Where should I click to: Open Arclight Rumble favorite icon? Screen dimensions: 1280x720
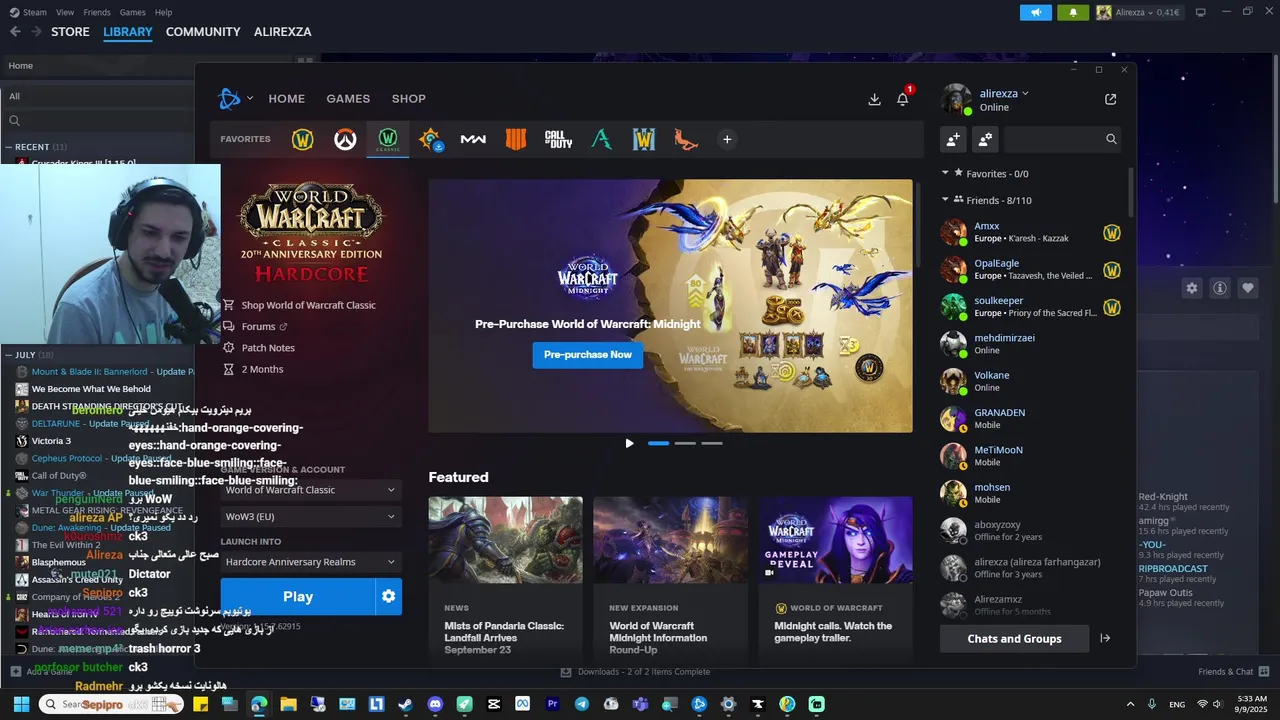pos(601,140)
